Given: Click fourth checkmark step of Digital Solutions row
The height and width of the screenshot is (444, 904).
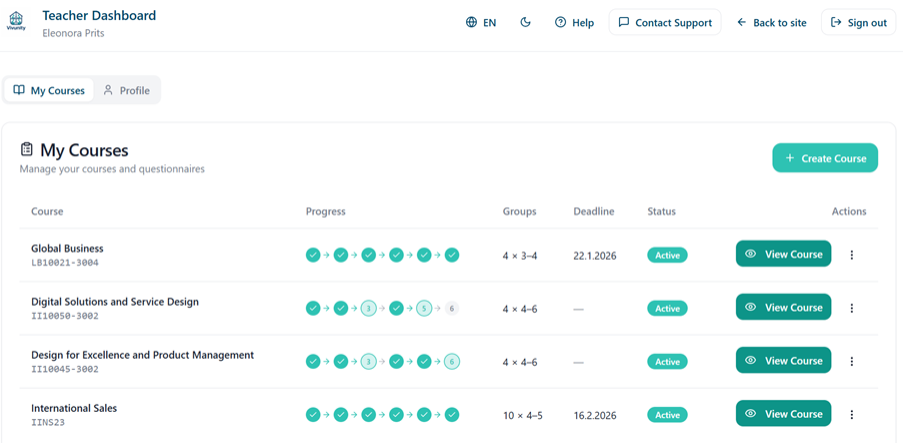Looking at the screenshot, I should coord(396,308).
